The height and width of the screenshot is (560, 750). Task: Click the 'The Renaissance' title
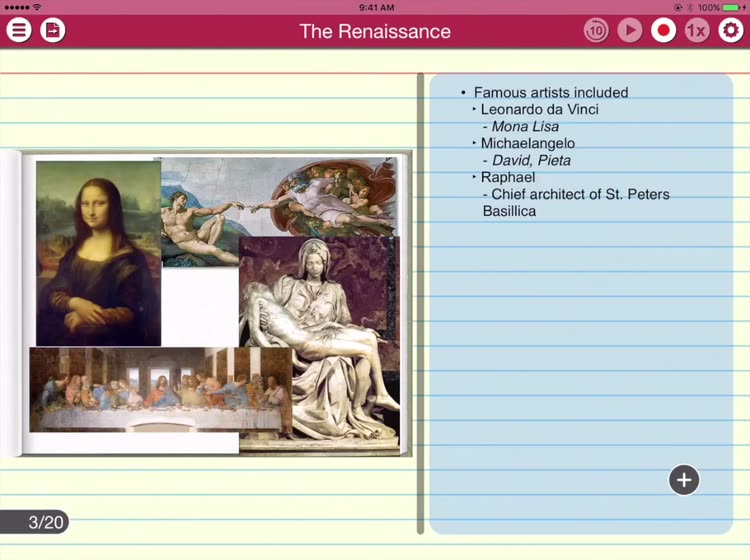[x=375, y=31]
